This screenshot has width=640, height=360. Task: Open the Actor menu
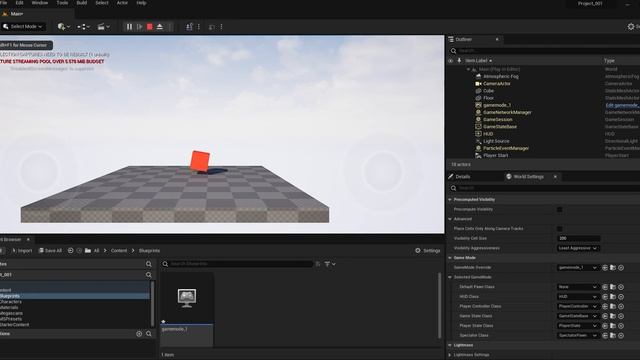[122, 3]
